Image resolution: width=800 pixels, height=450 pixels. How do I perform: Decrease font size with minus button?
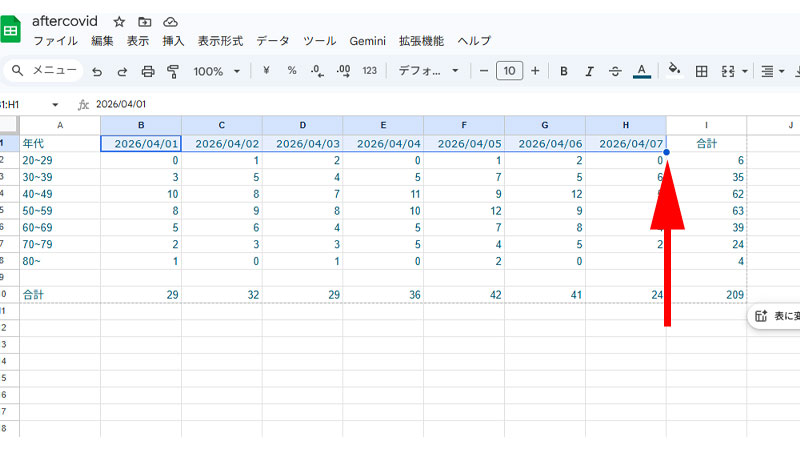tap(484, 71)
